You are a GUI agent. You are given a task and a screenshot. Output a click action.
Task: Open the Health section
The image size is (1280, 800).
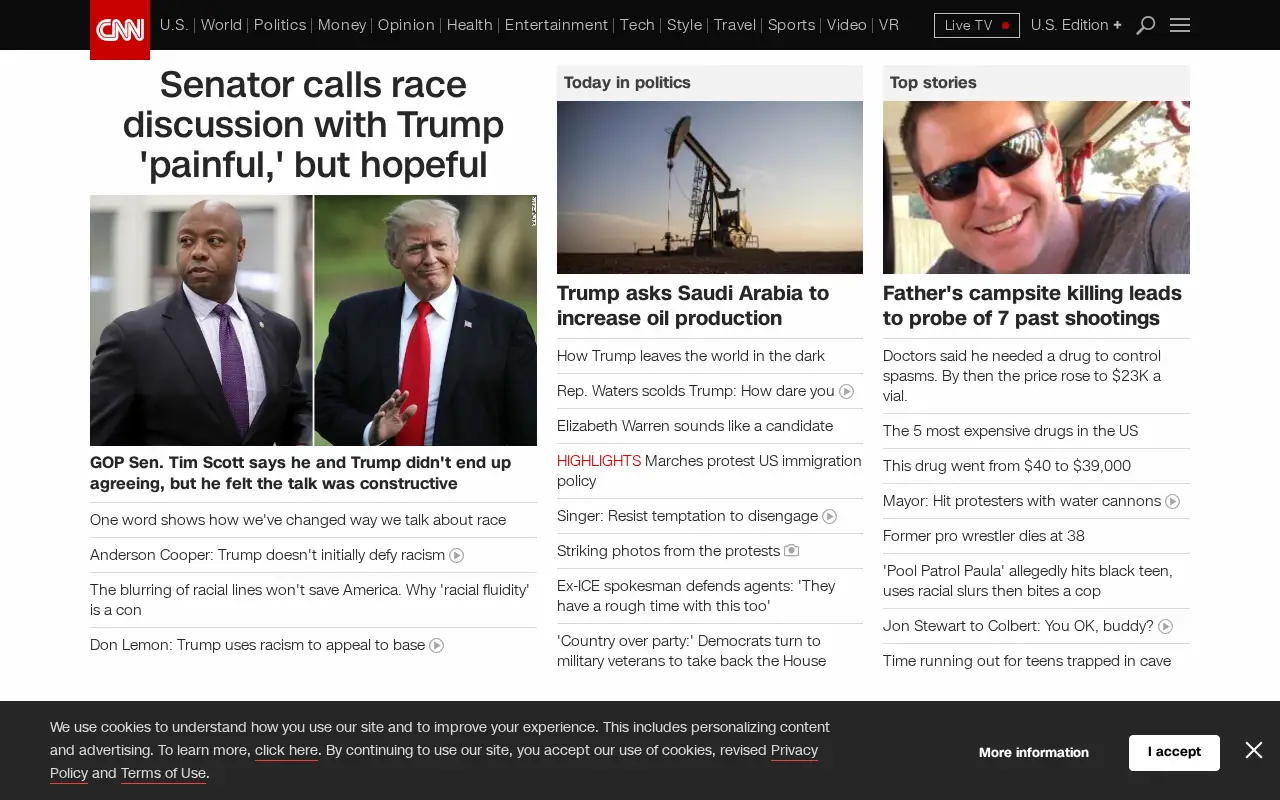(470, 25)
